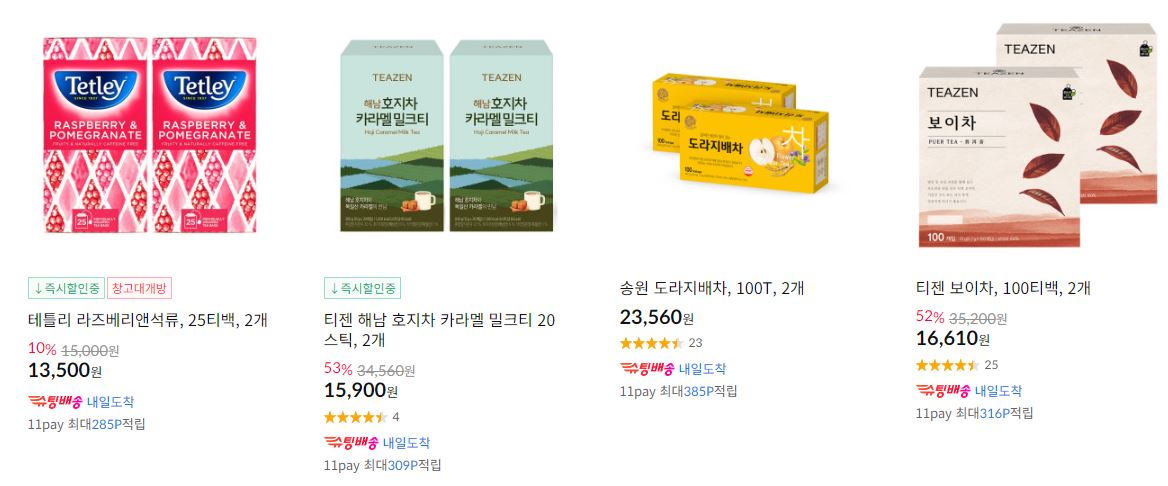Open 티젠 해남 호지차 카라멜 밀크티 title link
The image size is (1168, 486).
point(439,330)
